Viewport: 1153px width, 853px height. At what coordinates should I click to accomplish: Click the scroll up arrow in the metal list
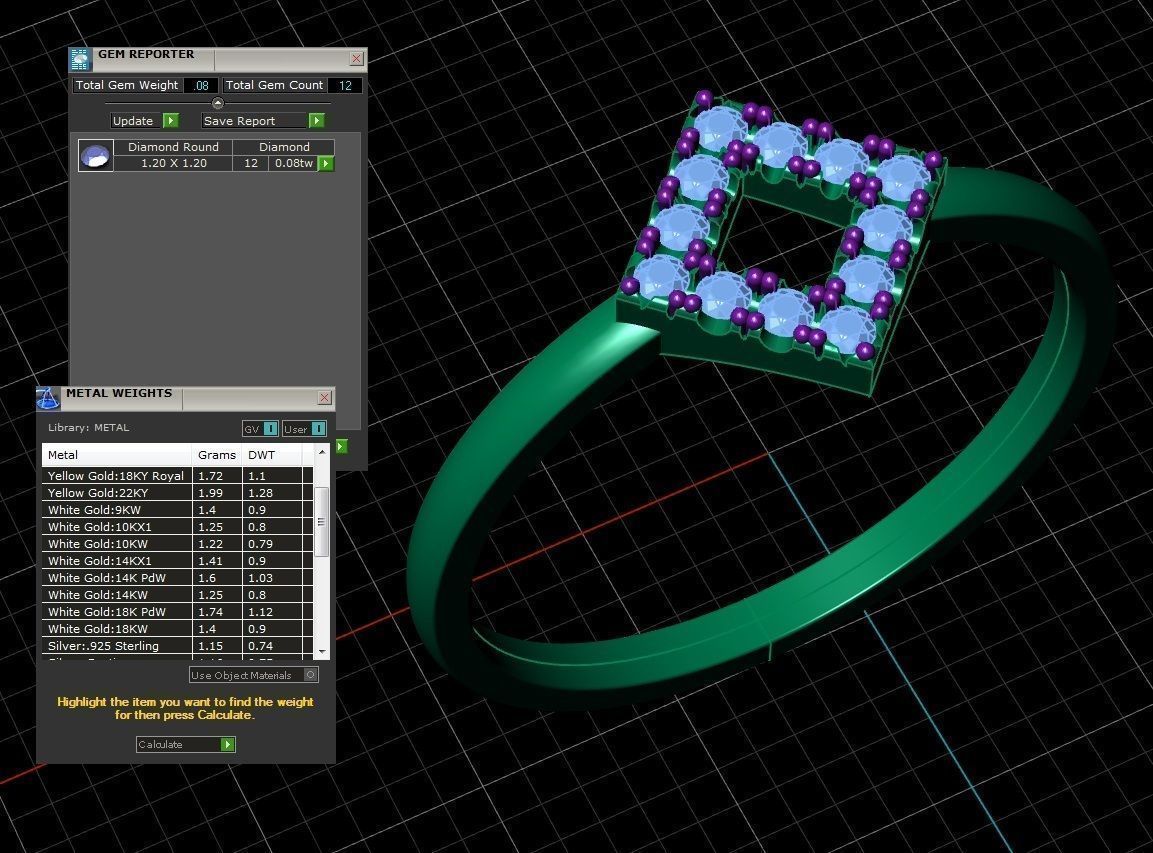click(321, 452)
